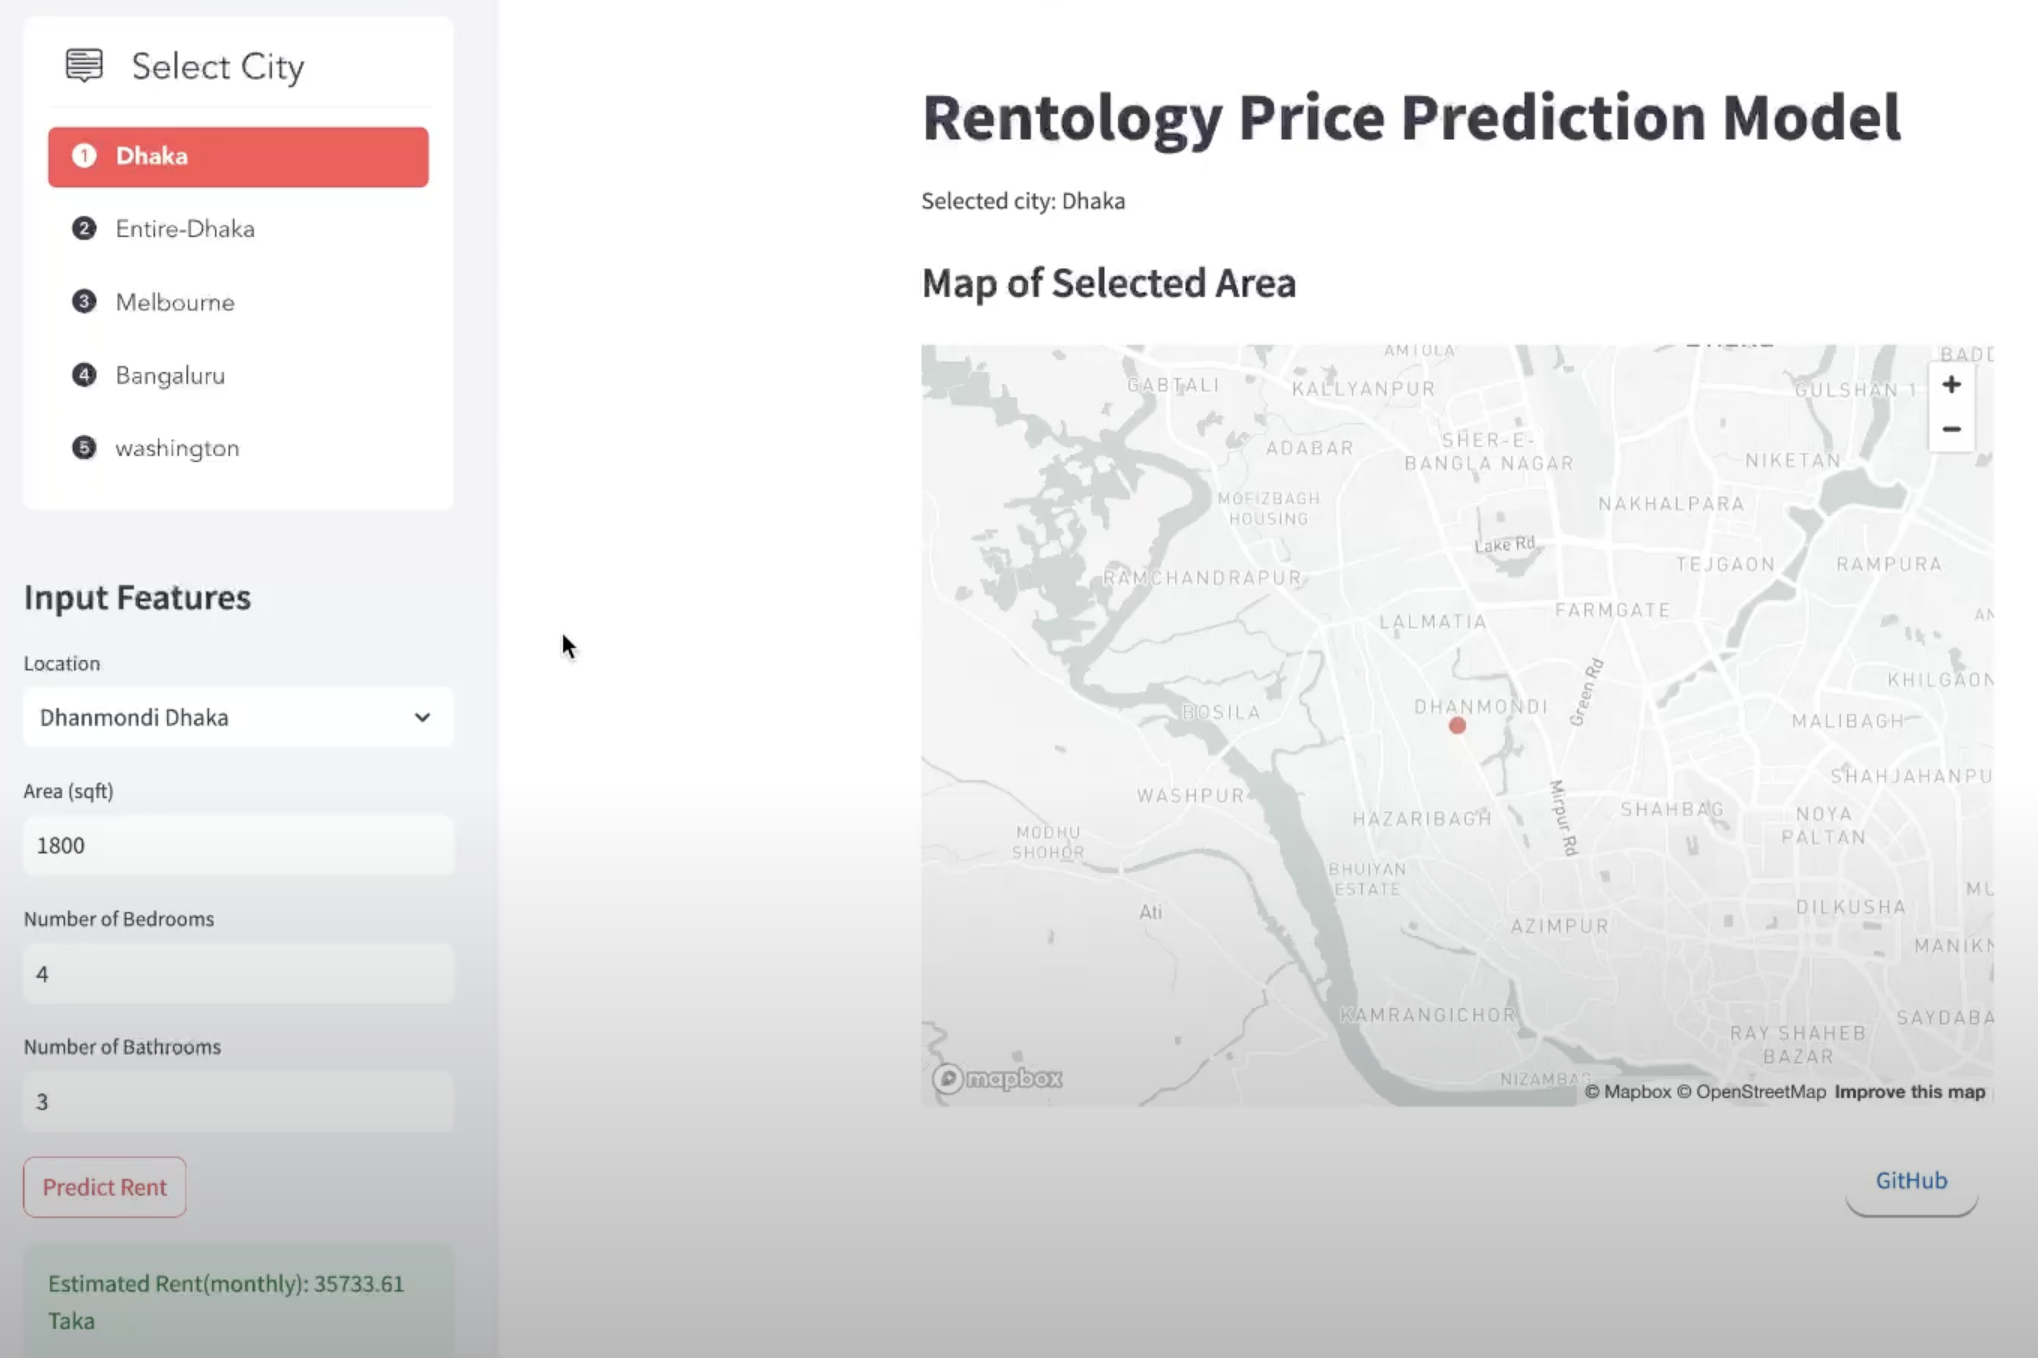Click the Improve this map link
The height and width of the screenshot is (1358, 2038).
1909,1092
